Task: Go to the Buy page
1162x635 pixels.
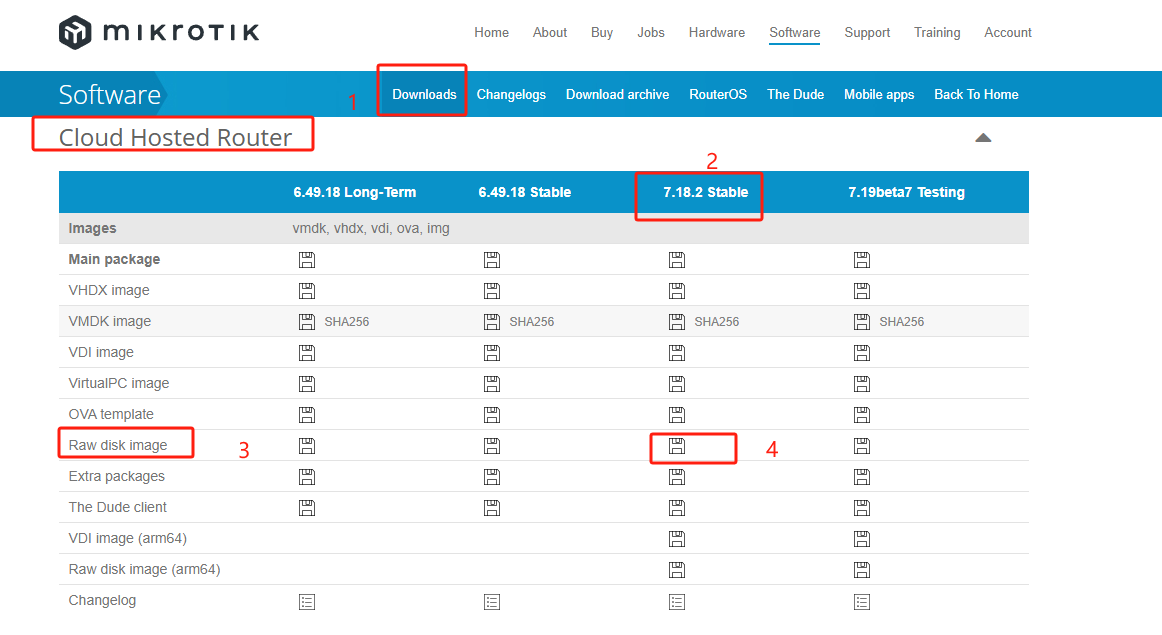Action: pos(602,33)
